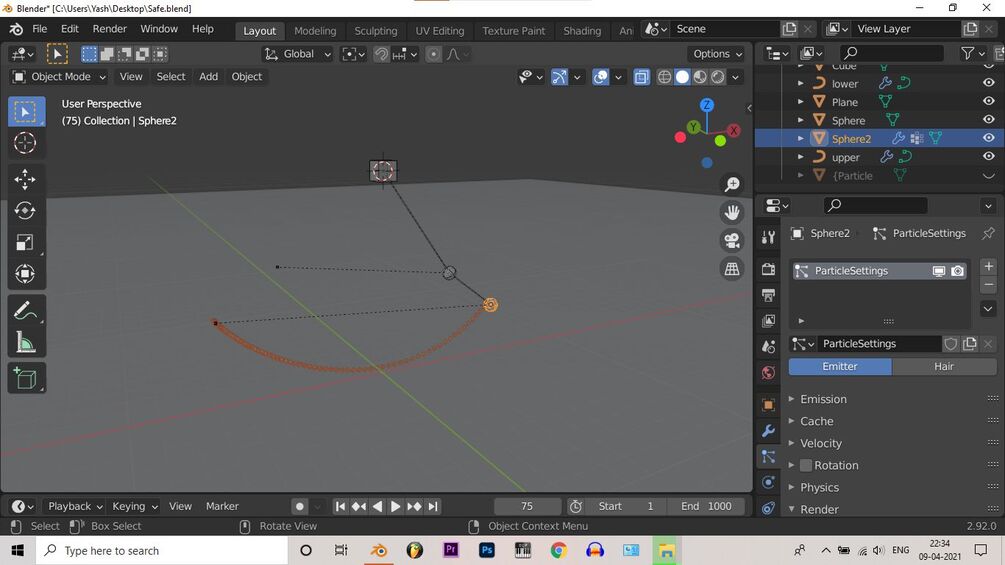Hide the Sphere object in outliner

[988, 120]
